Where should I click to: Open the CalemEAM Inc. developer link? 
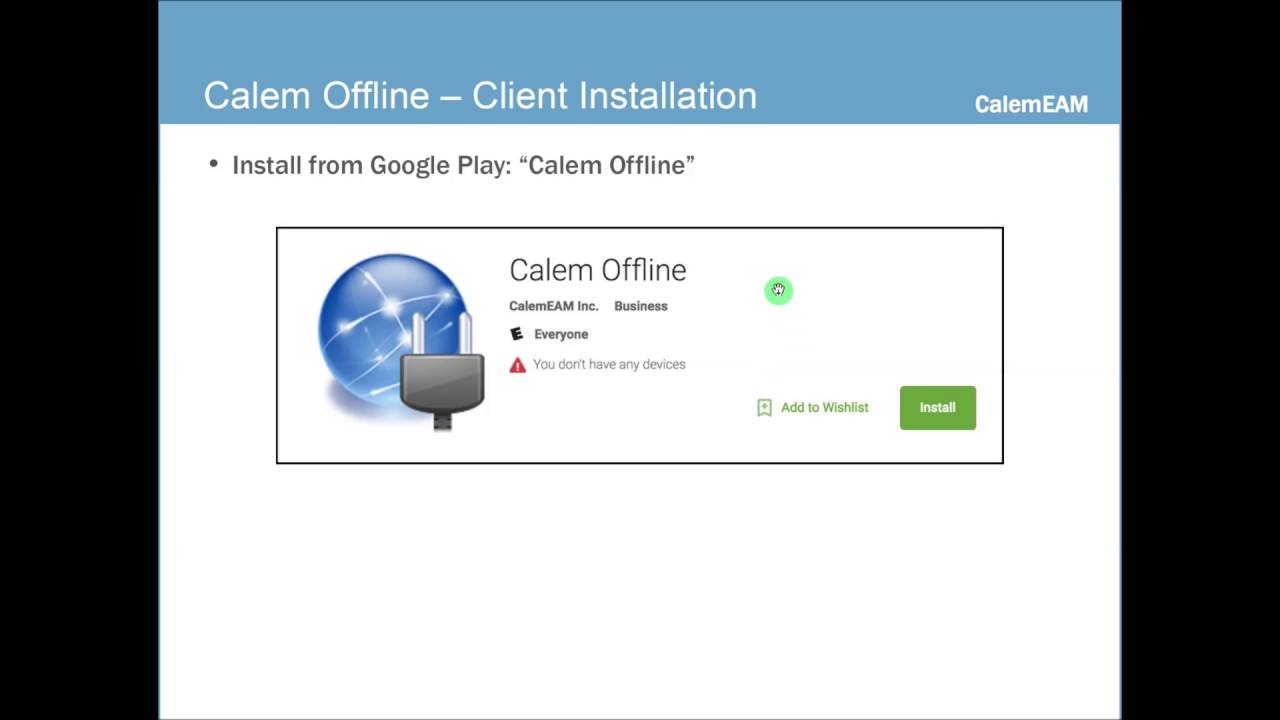coord(553,306)
